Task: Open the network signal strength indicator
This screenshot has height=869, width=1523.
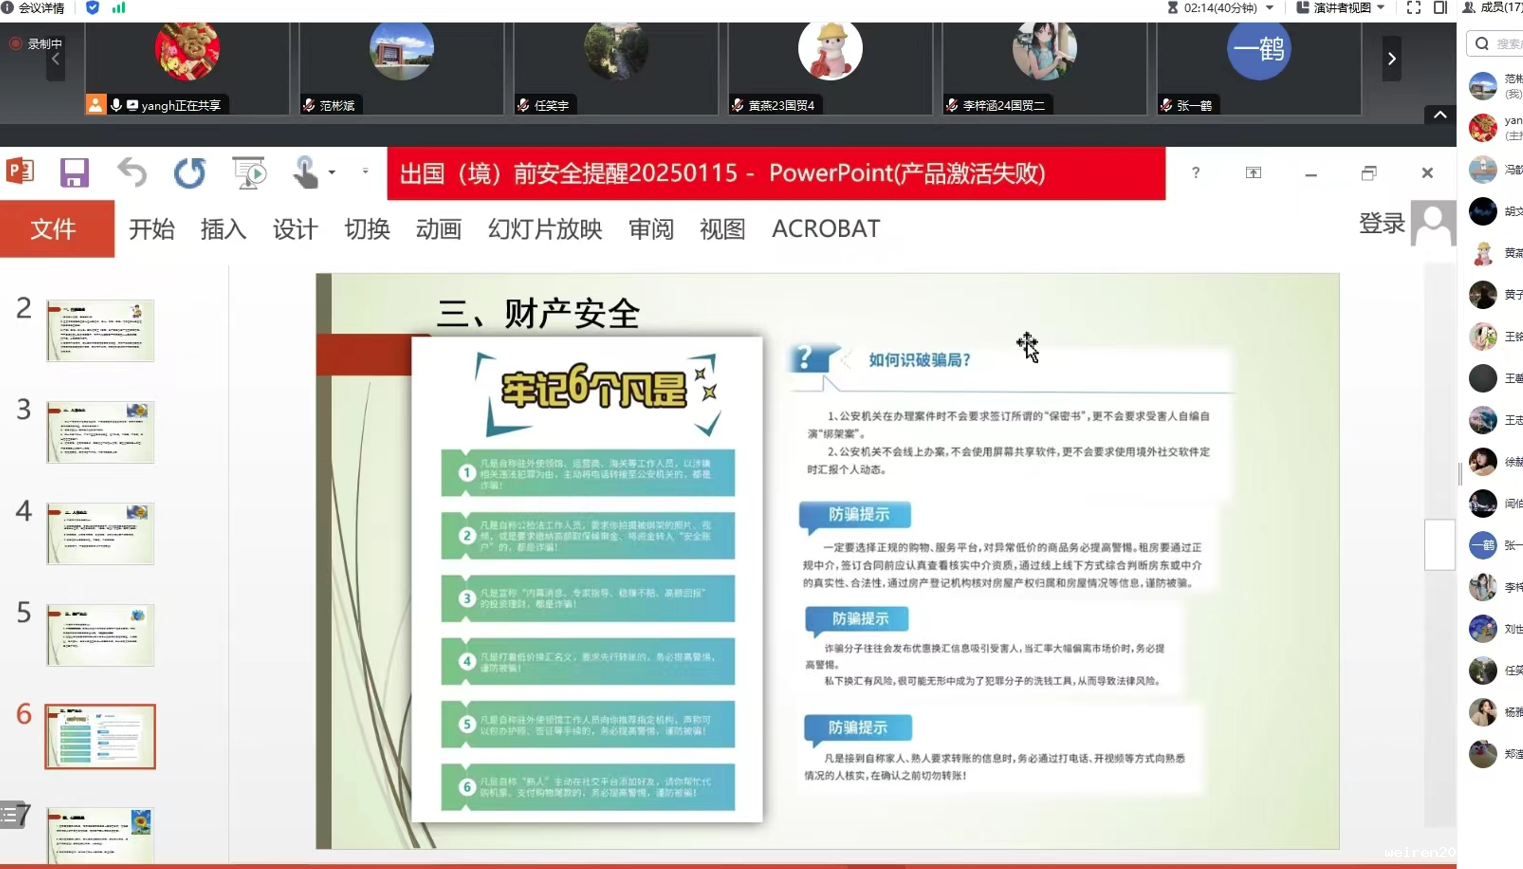Action: 119,8
